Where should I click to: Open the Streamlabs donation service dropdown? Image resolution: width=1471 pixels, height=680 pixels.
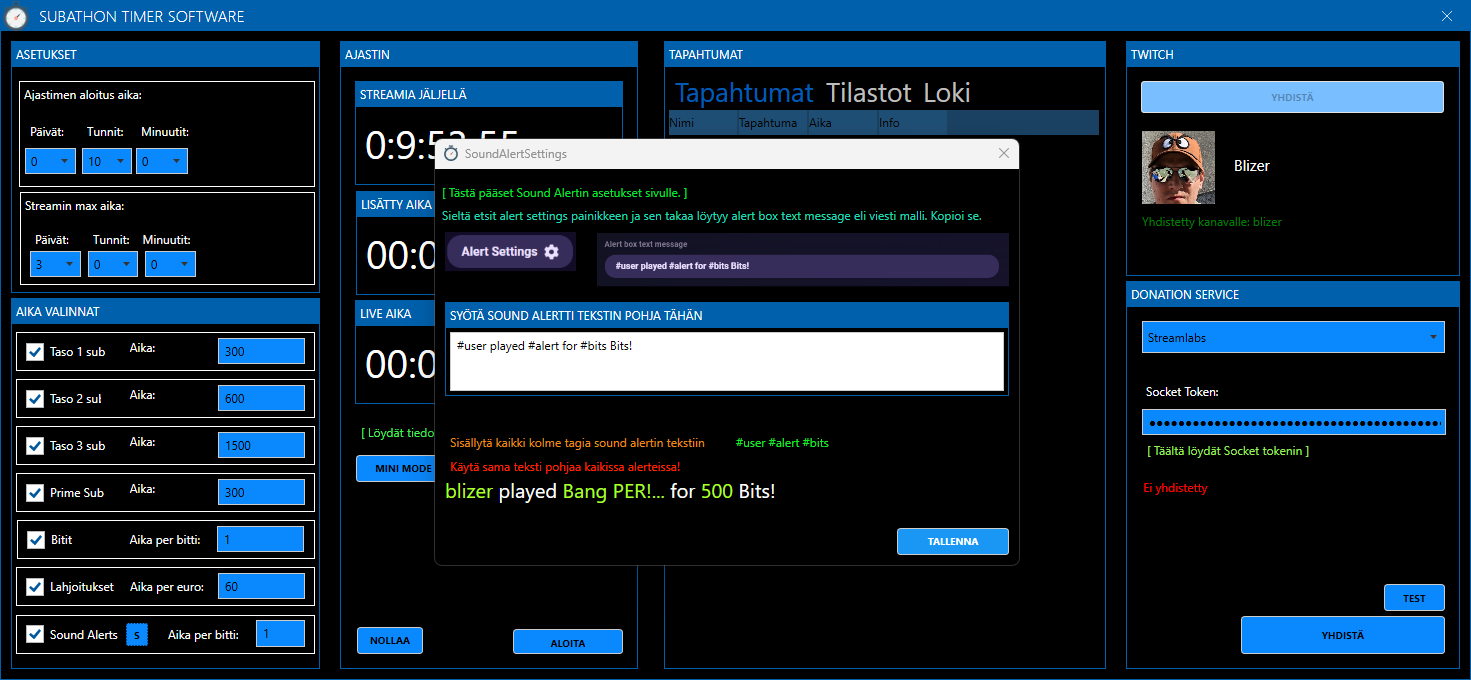click(x=1293, y=338)
